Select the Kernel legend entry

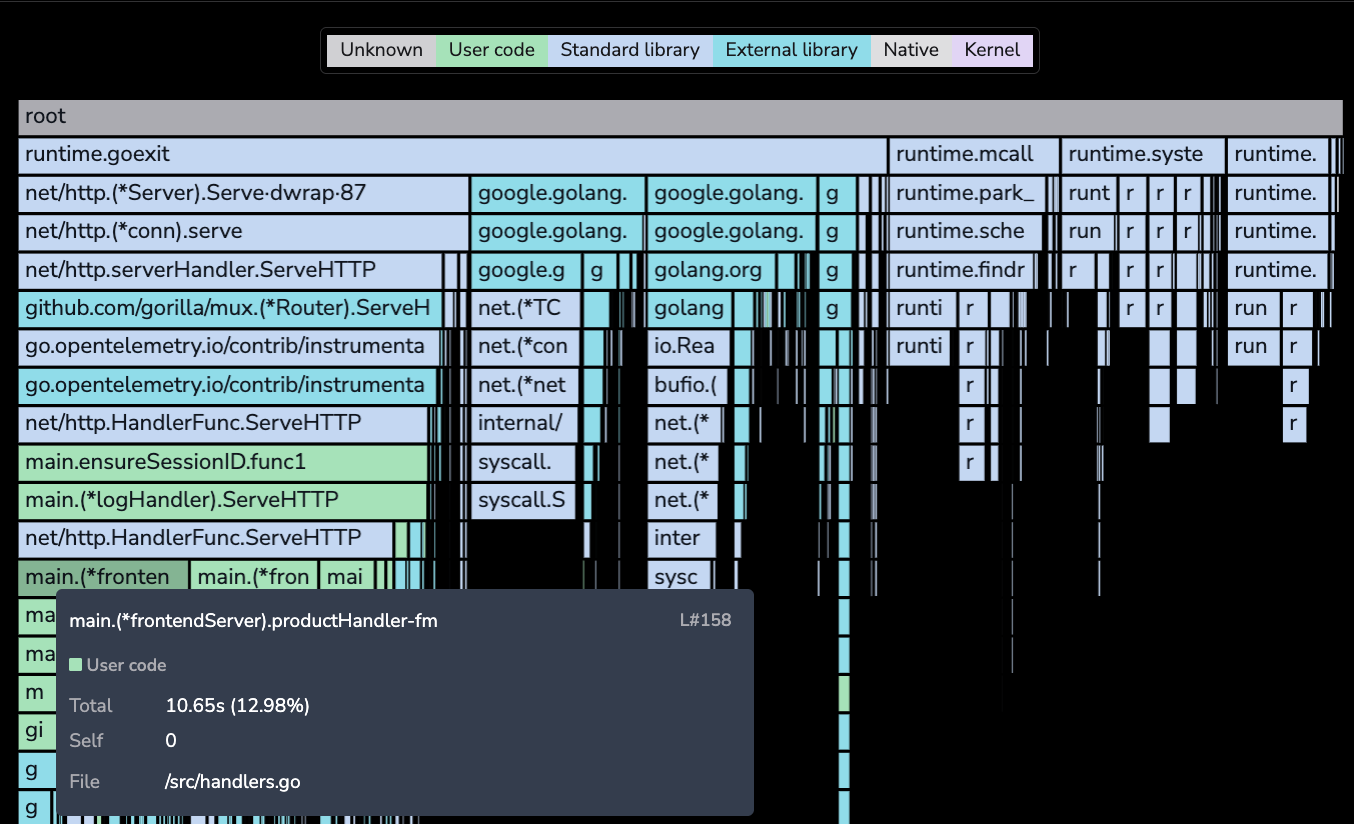tap(992, 50)
